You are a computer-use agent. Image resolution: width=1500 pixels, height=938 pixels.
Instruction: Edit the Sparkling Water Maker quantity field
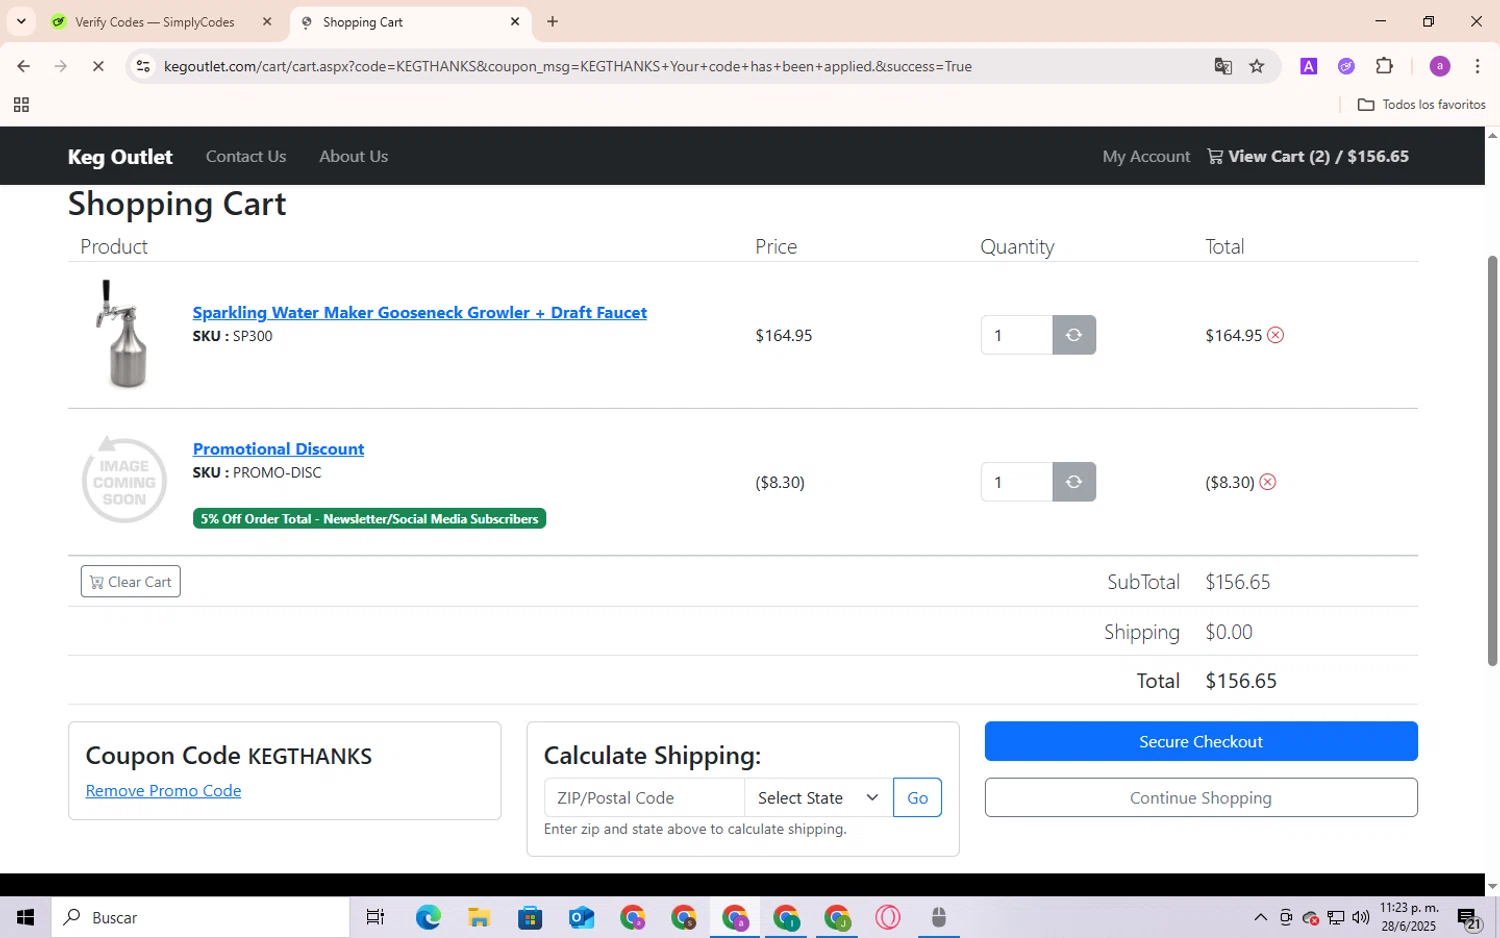[x=1017, y=335]
